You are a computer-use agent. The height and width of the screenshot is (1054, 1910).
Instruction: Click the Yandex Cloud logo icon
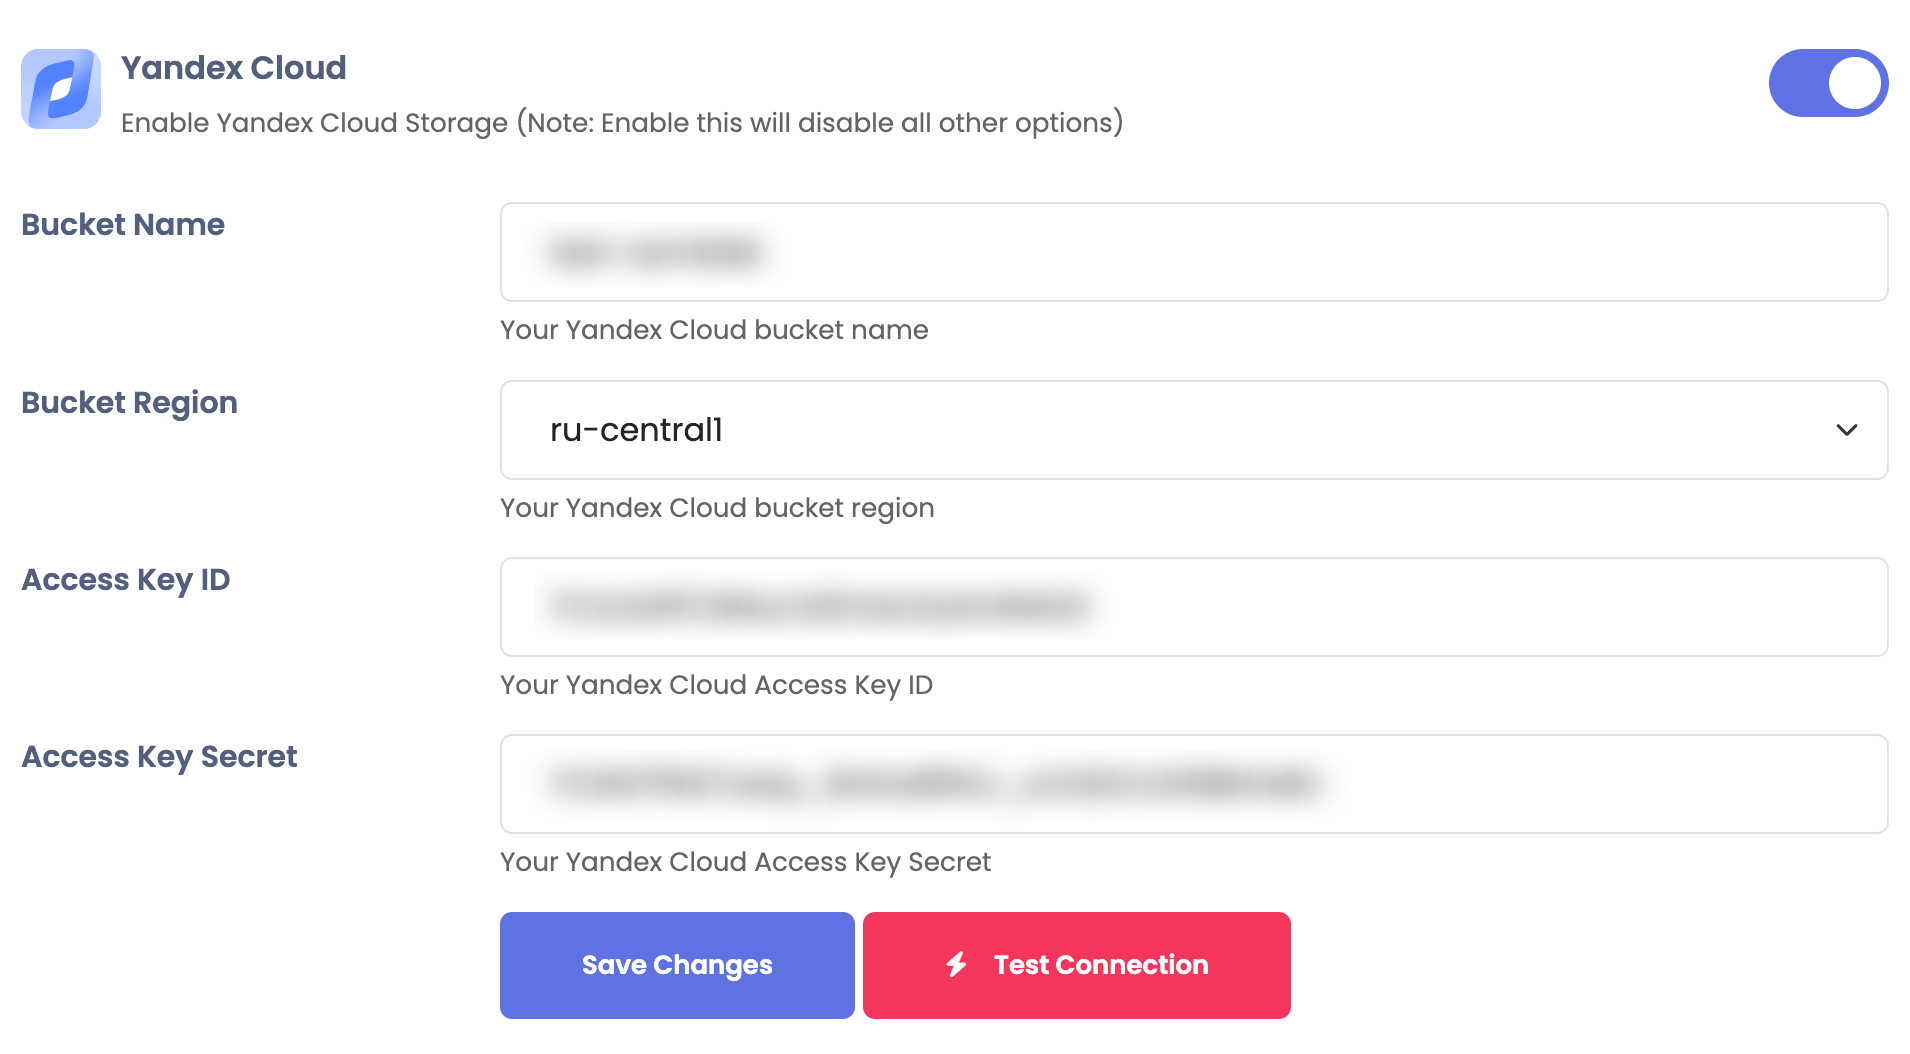61,89
